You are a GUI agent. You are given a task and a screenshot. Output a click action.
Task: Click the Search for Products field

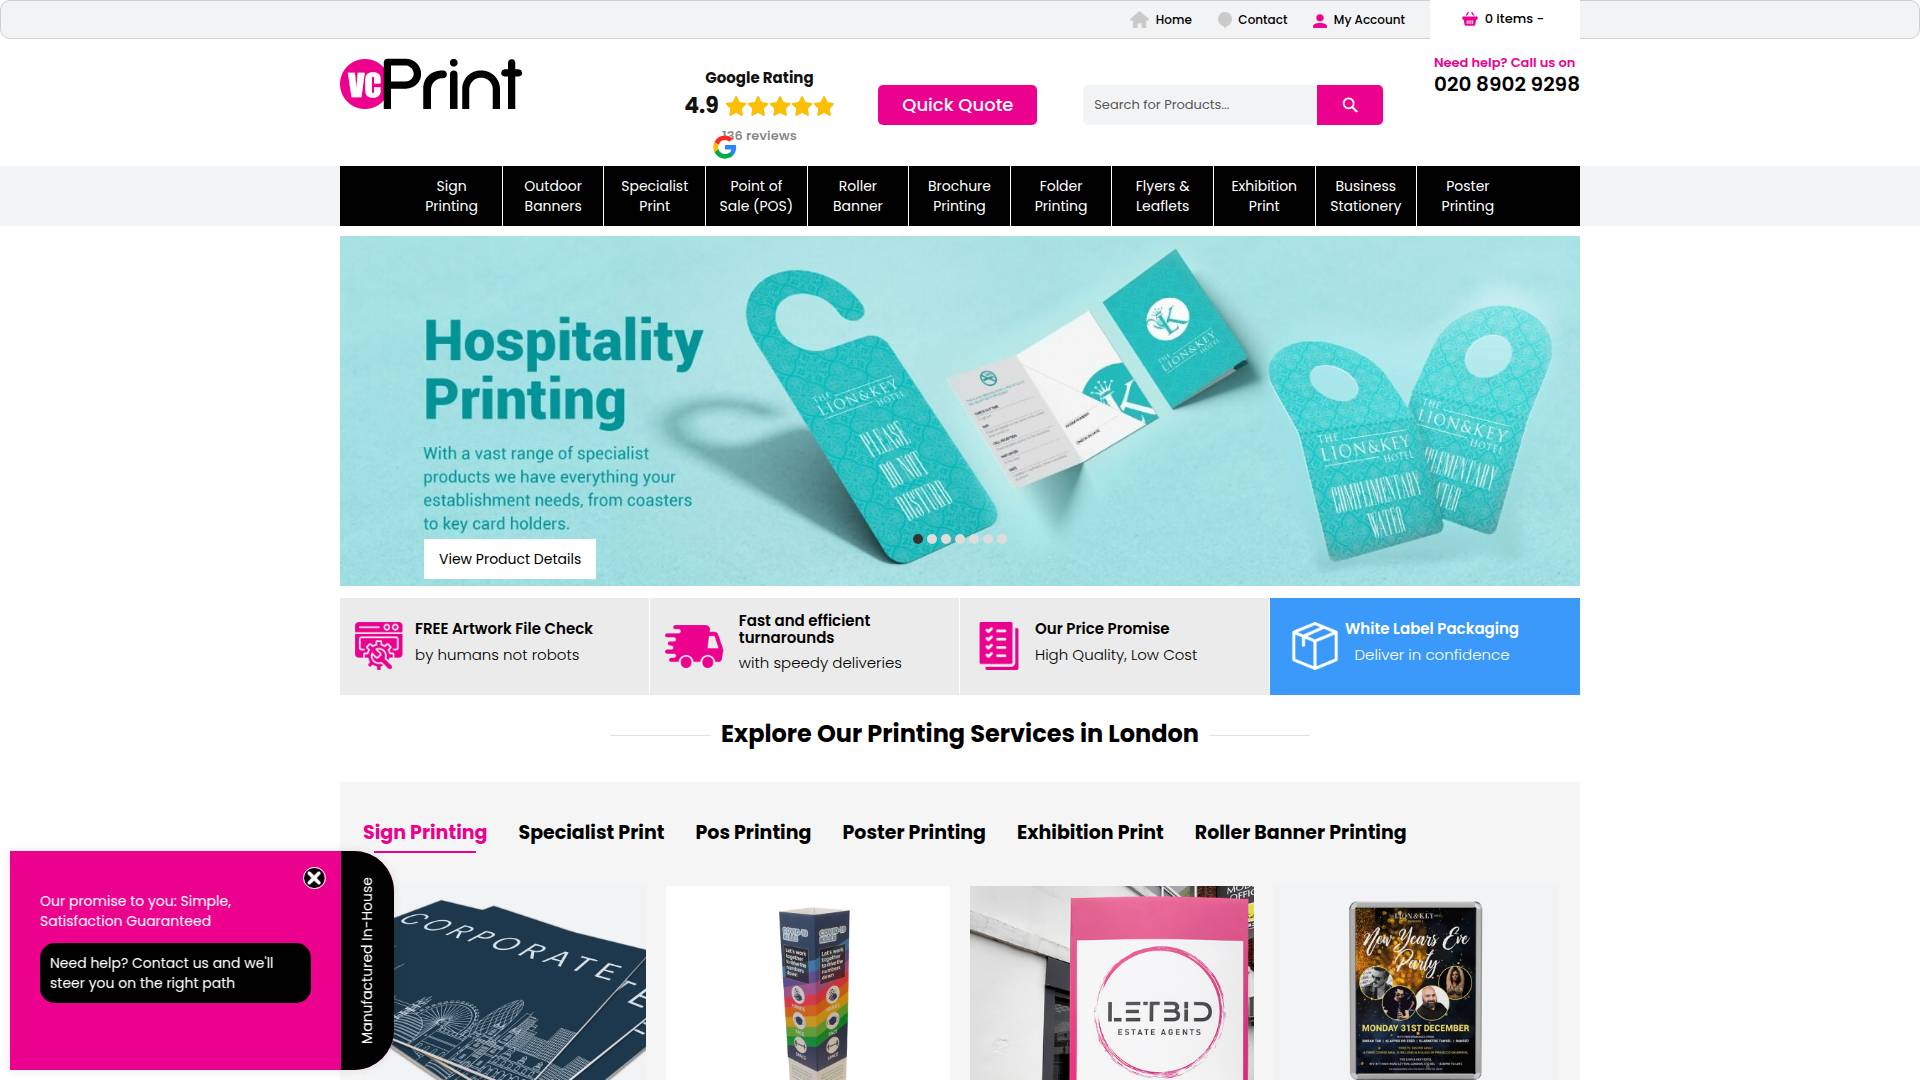(1200, 105)
